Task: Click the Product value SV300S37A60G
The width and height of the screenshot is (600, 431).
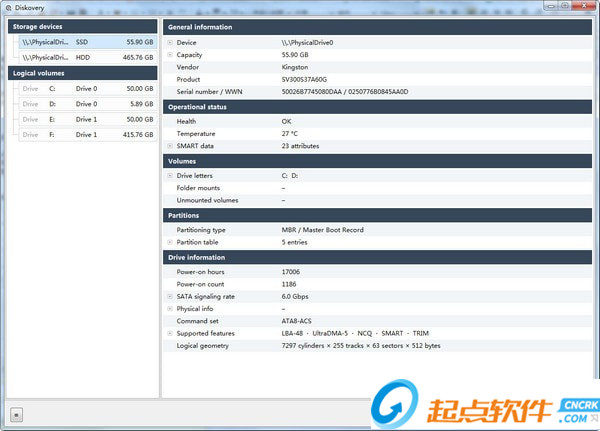Action: (x=304, y=80)
